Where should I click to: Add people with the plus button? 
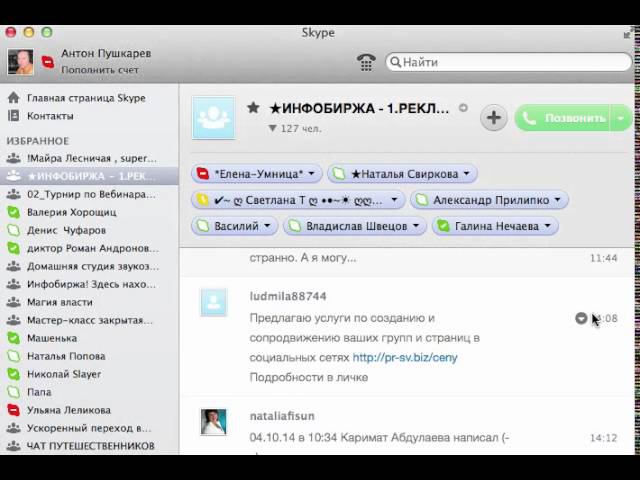tap(493, 118)
